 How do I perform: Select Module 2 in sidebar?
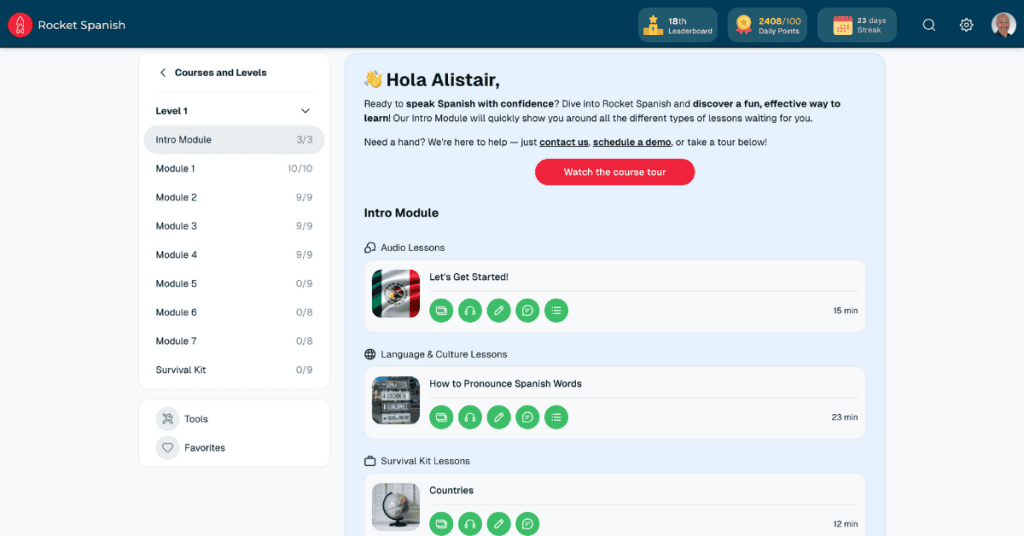pyautogui.click(x=234, y=197)
